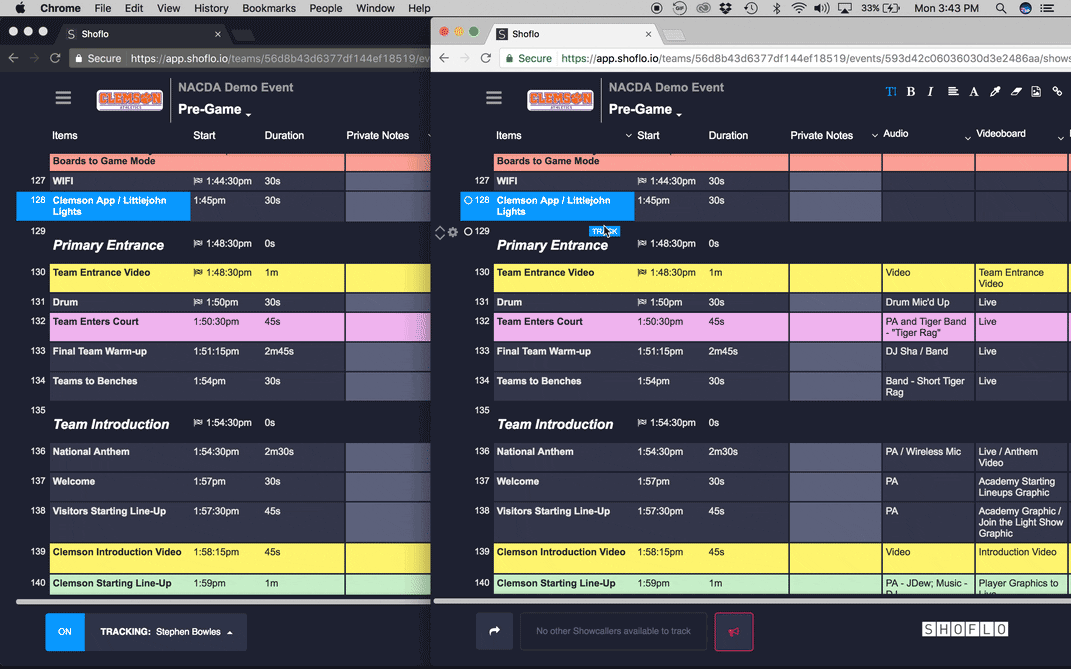Toggle bold formatting in the toolbar

911,91
